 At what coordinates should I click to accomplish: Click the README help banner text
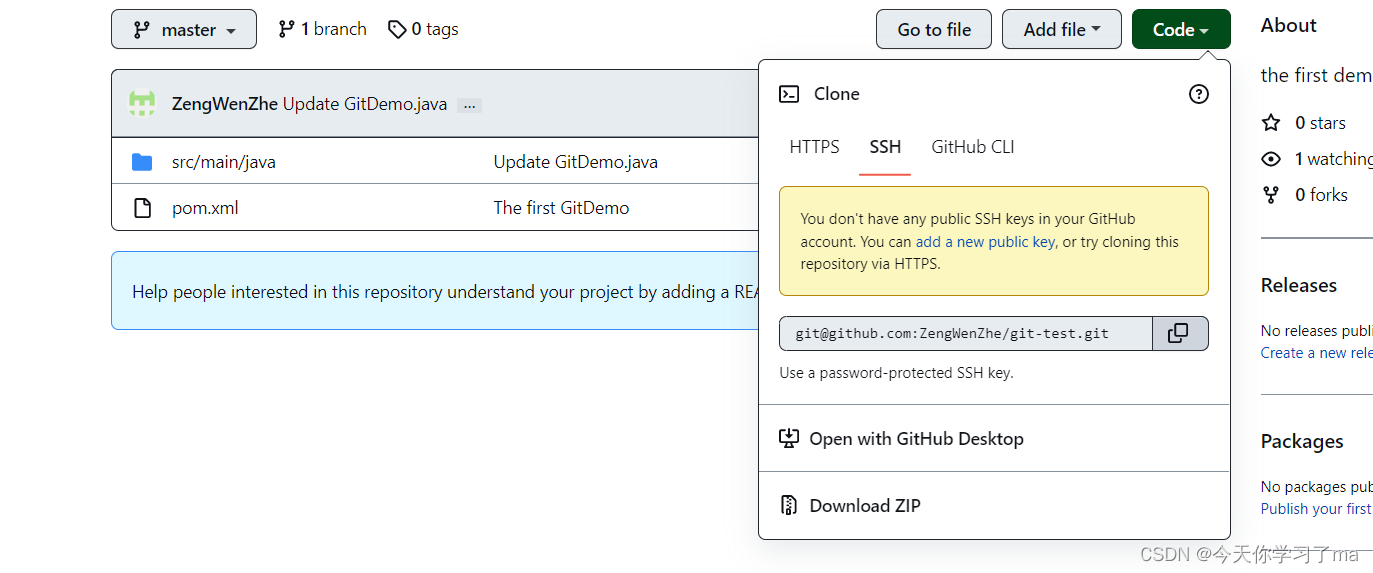[x=445, y=292]
